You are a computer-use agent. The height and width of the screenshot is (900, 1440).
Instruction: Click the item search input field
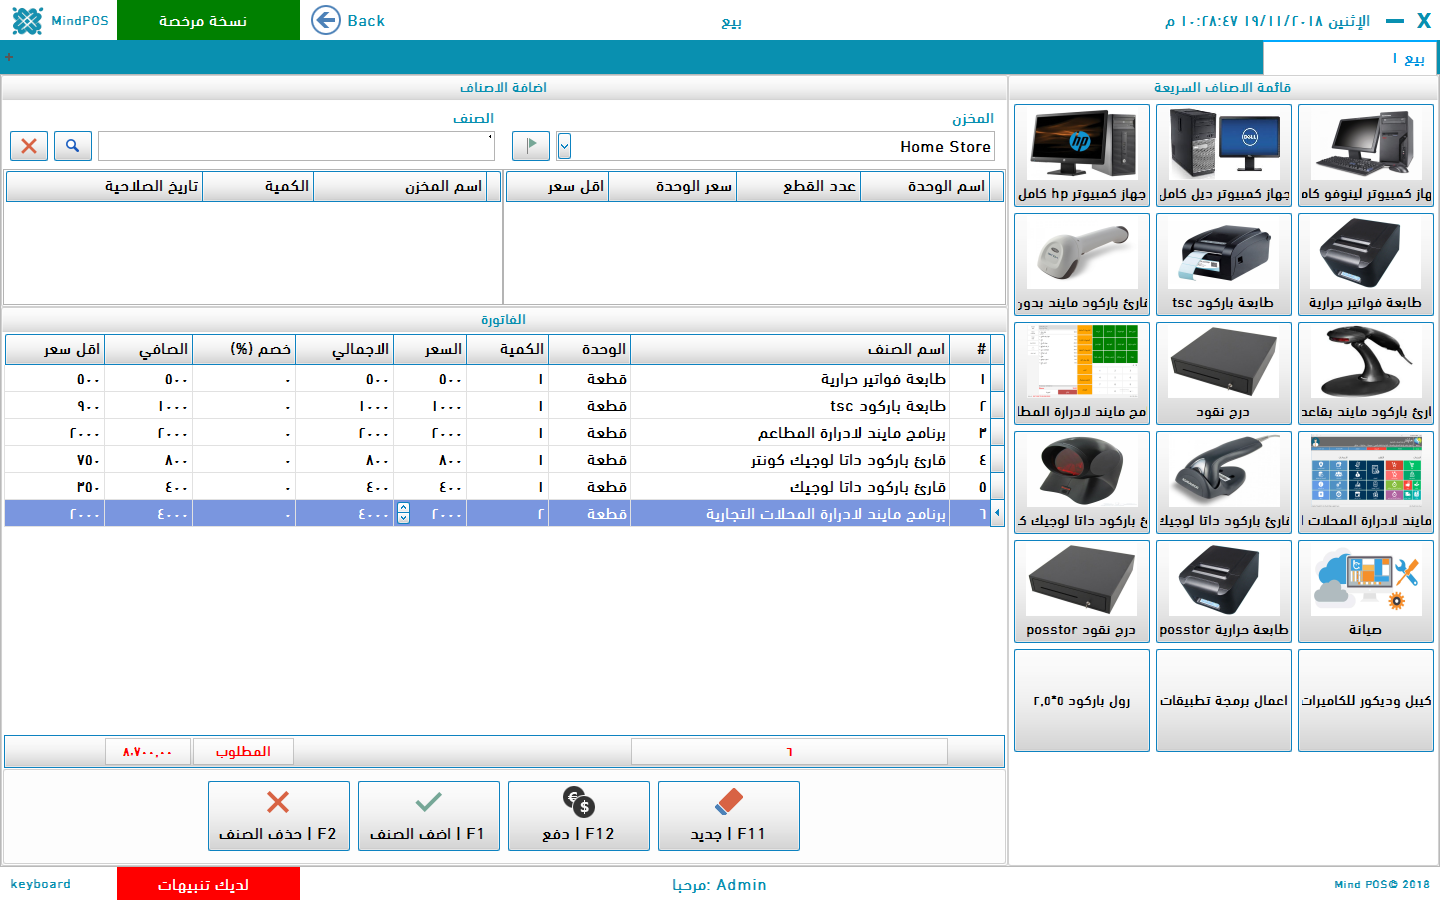point(296,146)
